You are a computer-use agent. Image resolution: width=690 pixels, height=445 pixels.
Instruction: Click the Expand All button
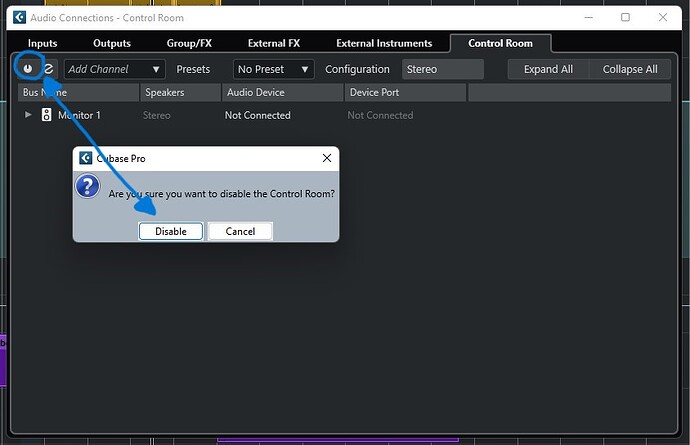tap(548, 69)
